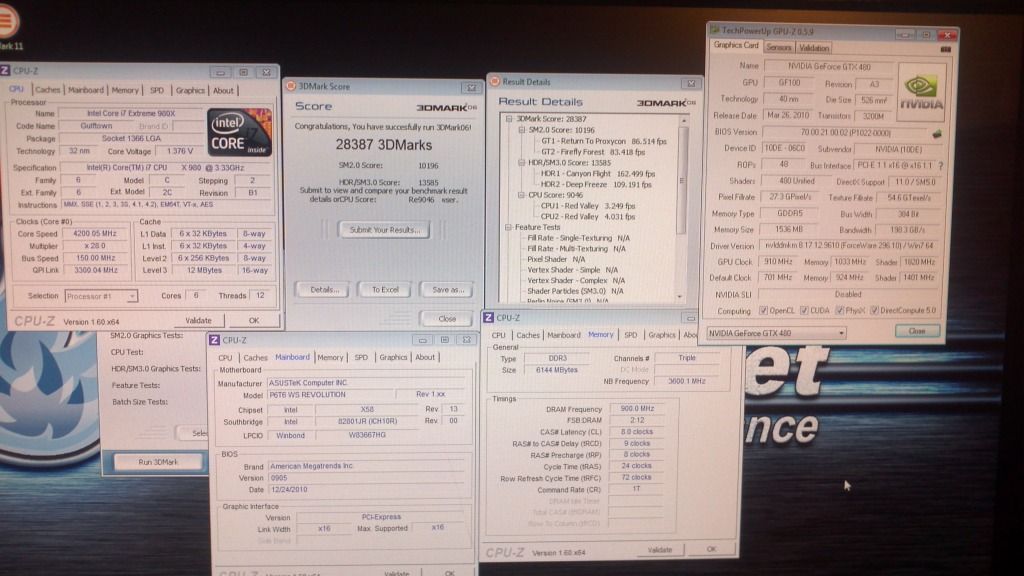The height and width of the screenshot is (576, 1024).
Task: Click Validate in the CPU-Z Memory window
Action: (x=660, y=550)
